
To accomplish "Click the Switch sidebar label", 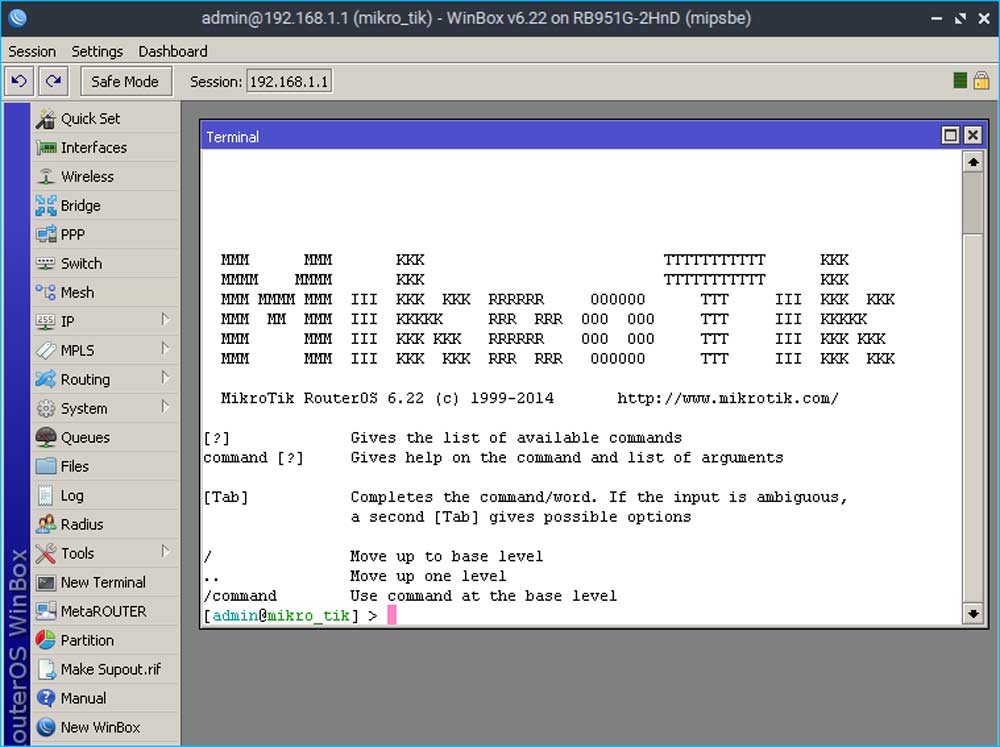I will pos(82,263).
